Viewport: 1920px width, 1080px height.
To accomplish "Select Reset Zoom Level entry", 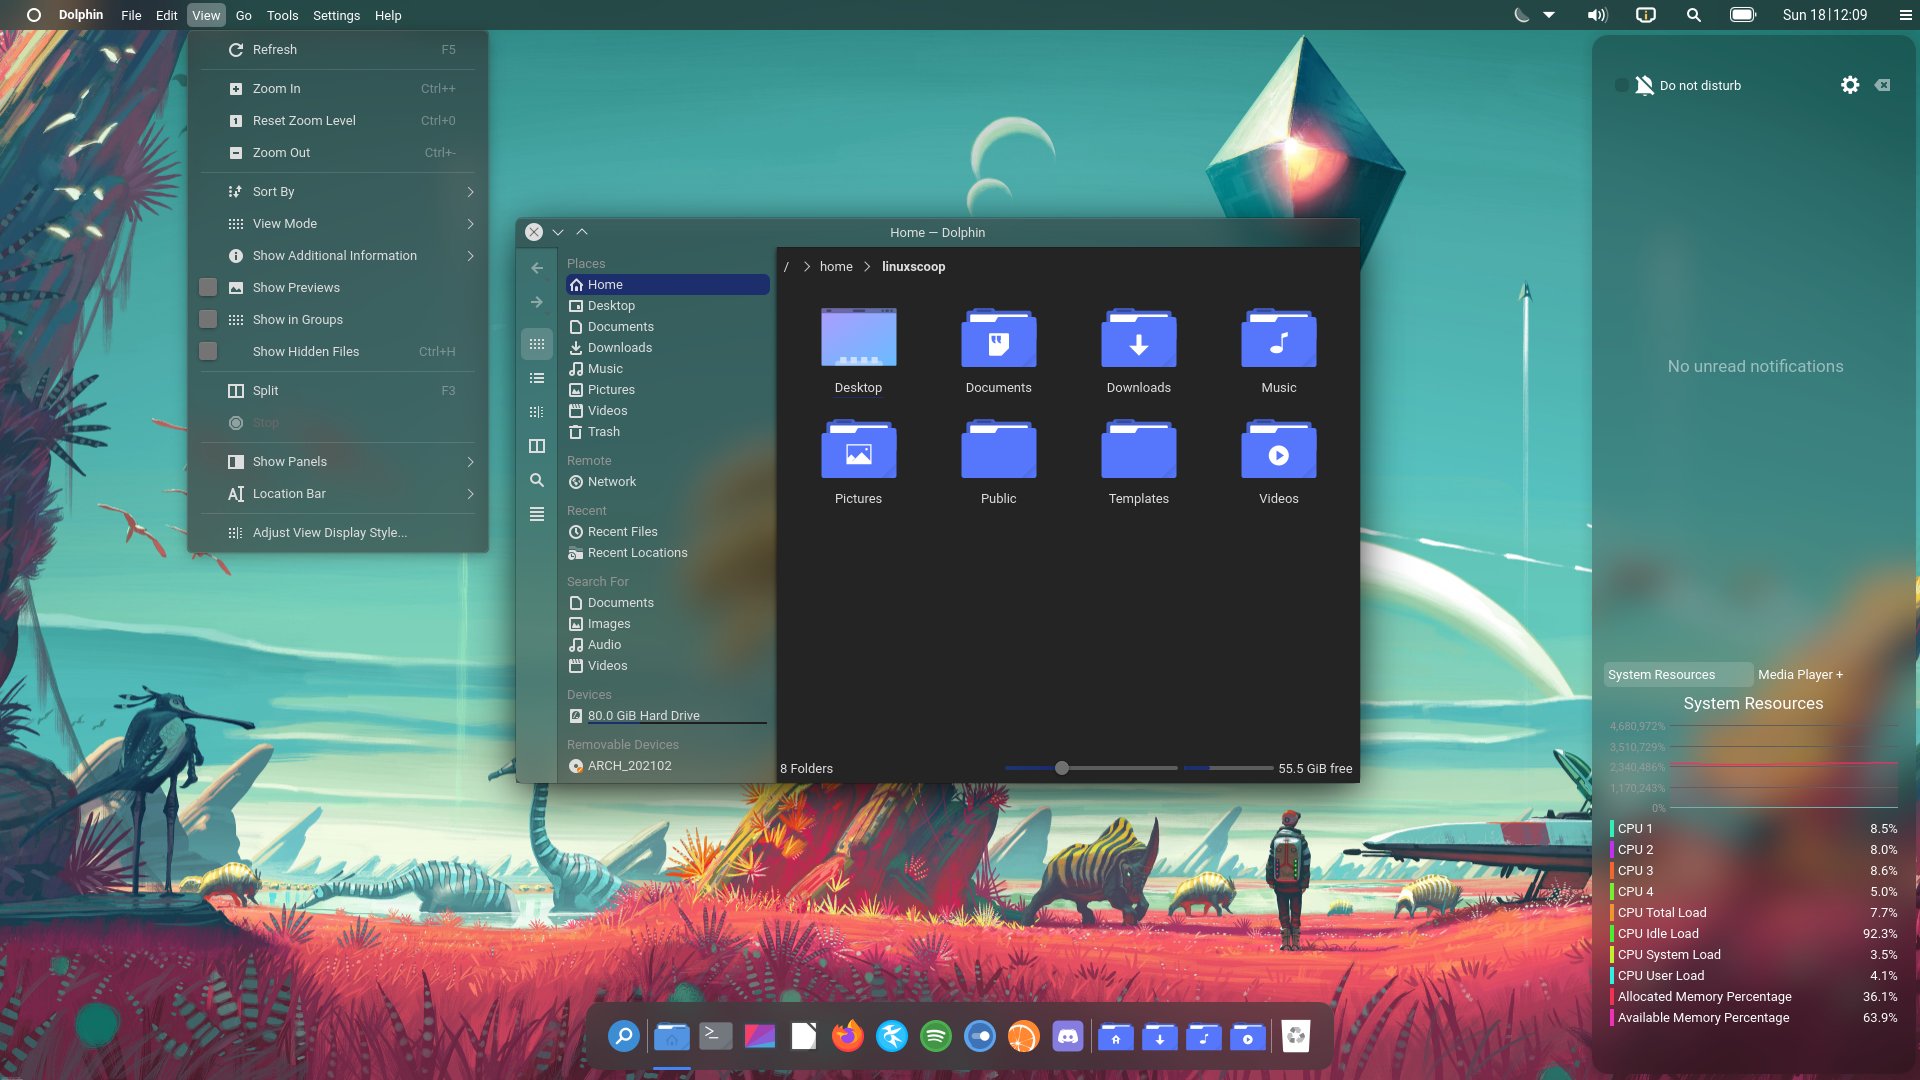I will pos(338,120).
